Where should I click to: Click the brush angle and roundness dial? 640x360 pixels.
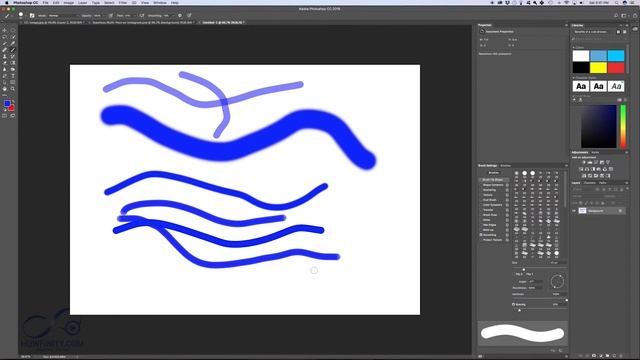[x=557, y=282]
